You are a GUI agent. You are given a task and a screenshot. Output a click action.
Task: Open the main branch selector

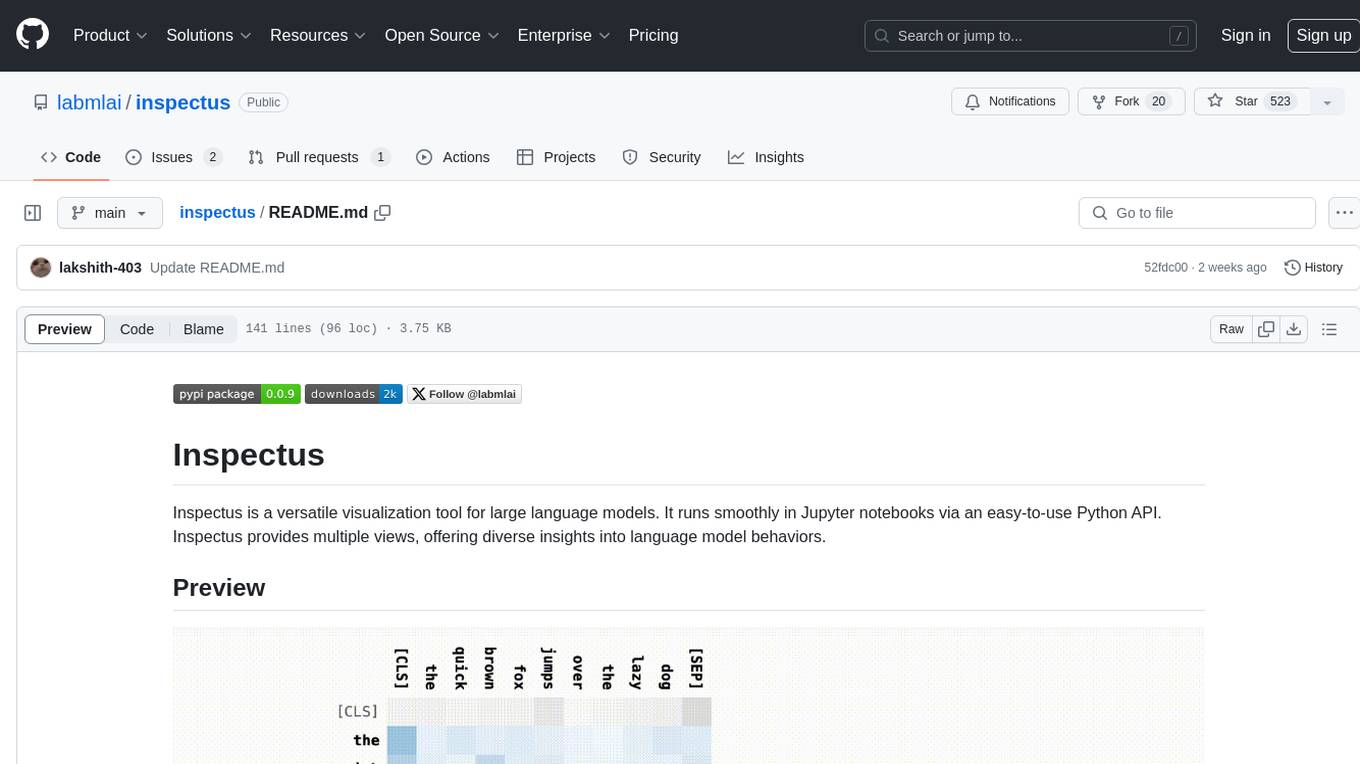pos(109,213)
